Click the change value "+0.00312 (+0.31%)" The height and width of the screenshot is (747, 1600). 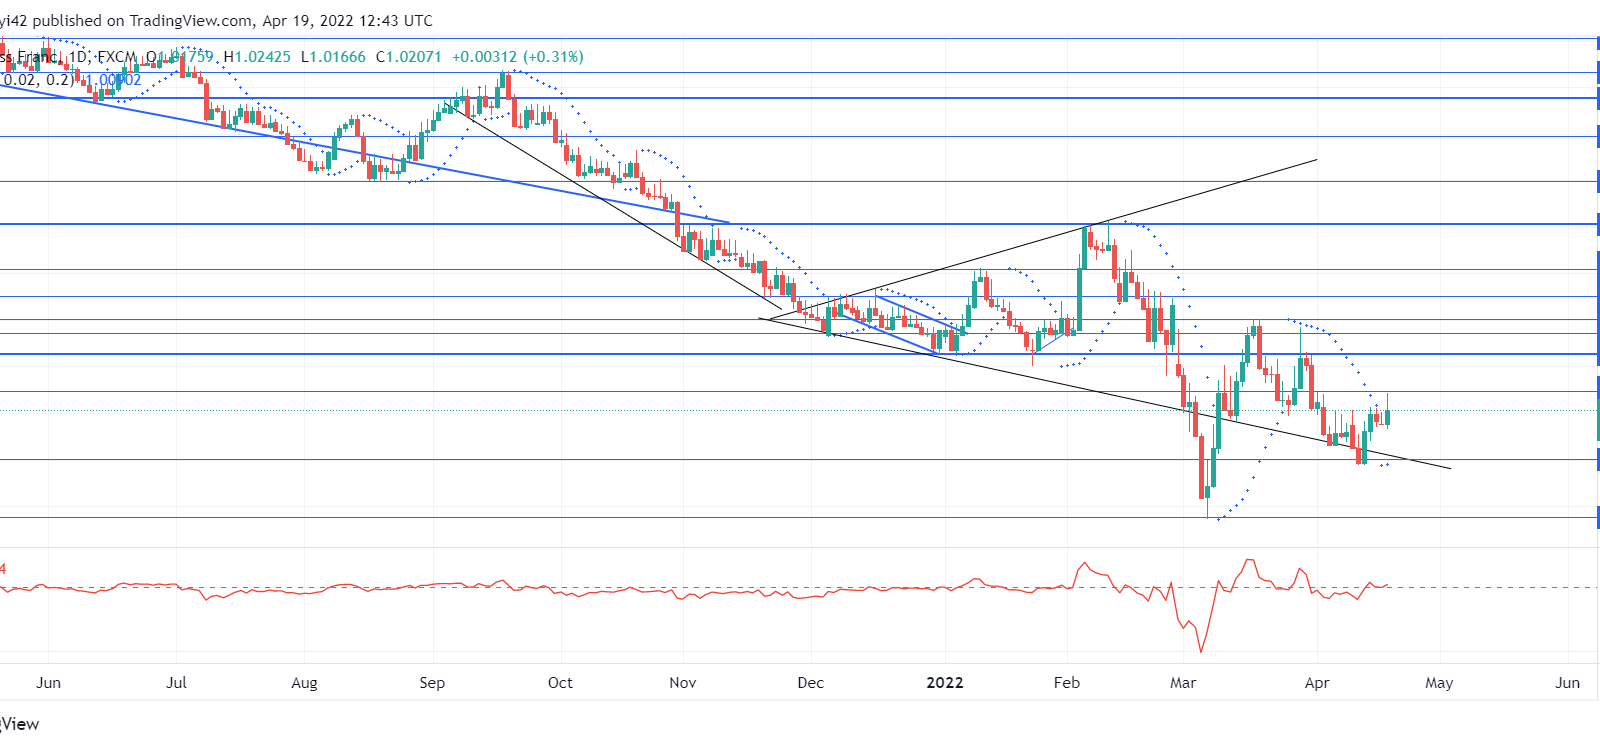(518, 57)
